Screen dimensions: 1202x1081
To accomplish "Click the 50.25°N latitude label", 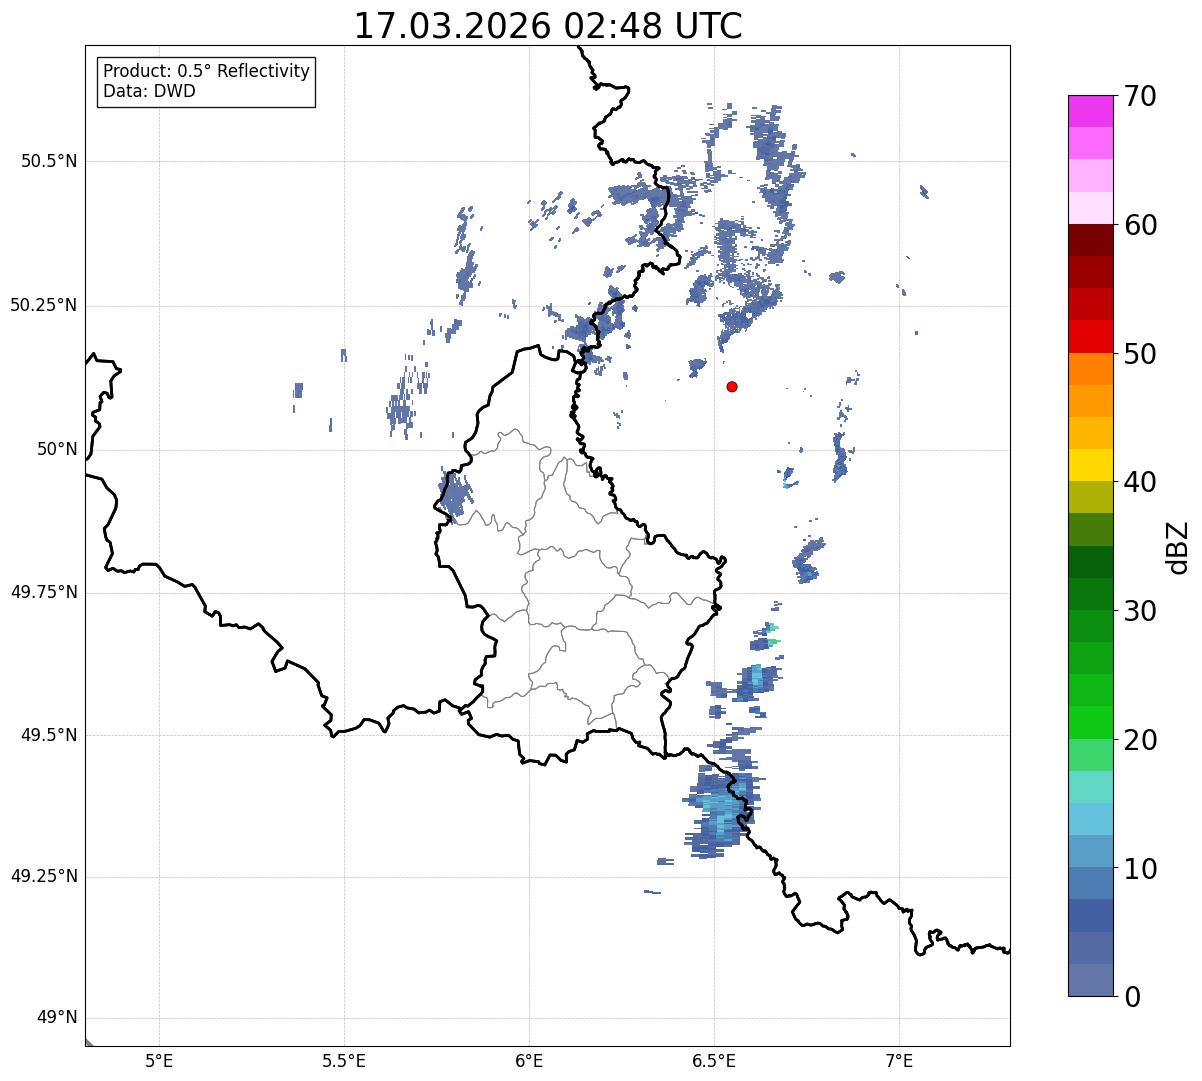I will tap(43, 305).
